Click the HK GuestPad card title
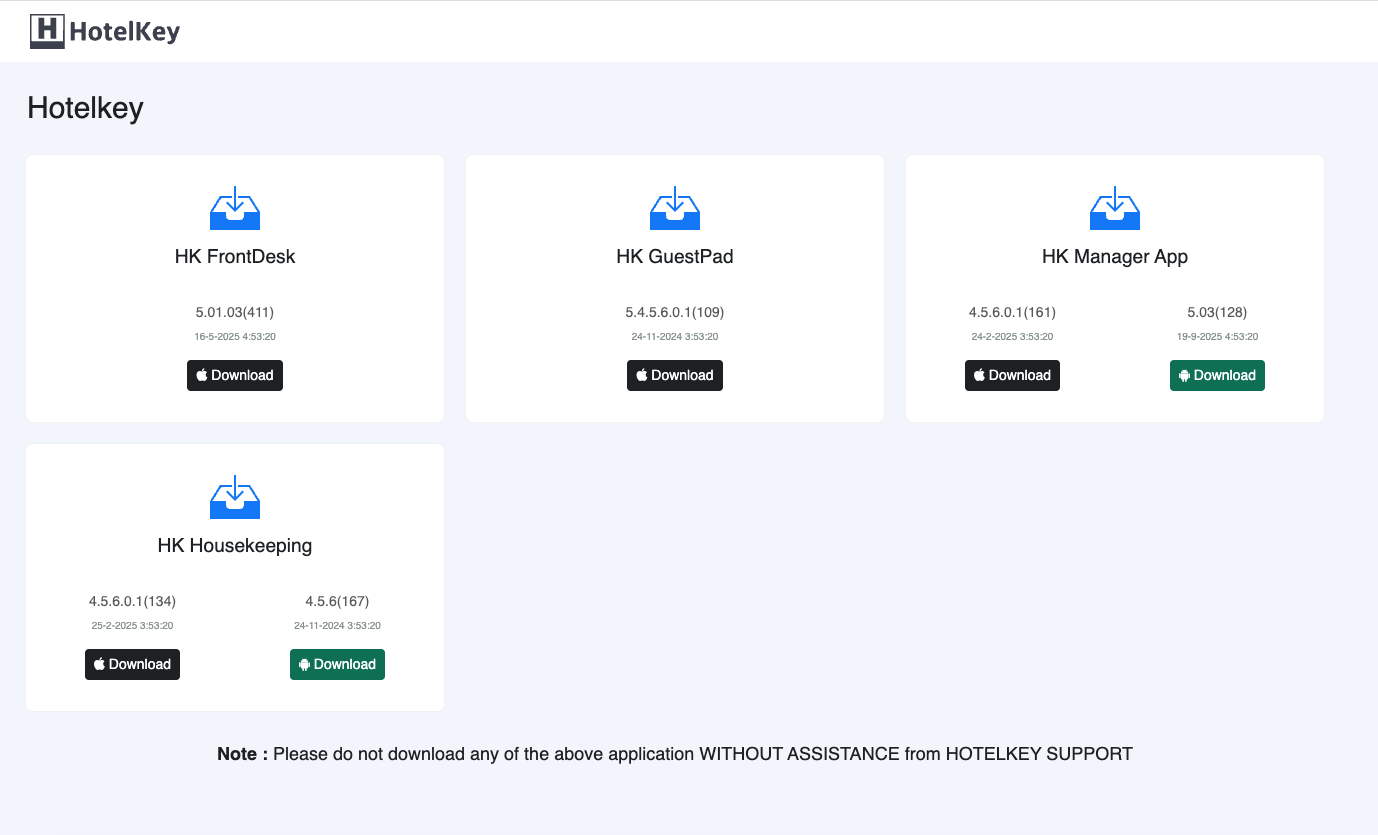The width and height of the screenshot is (1378, 835). 675,257
